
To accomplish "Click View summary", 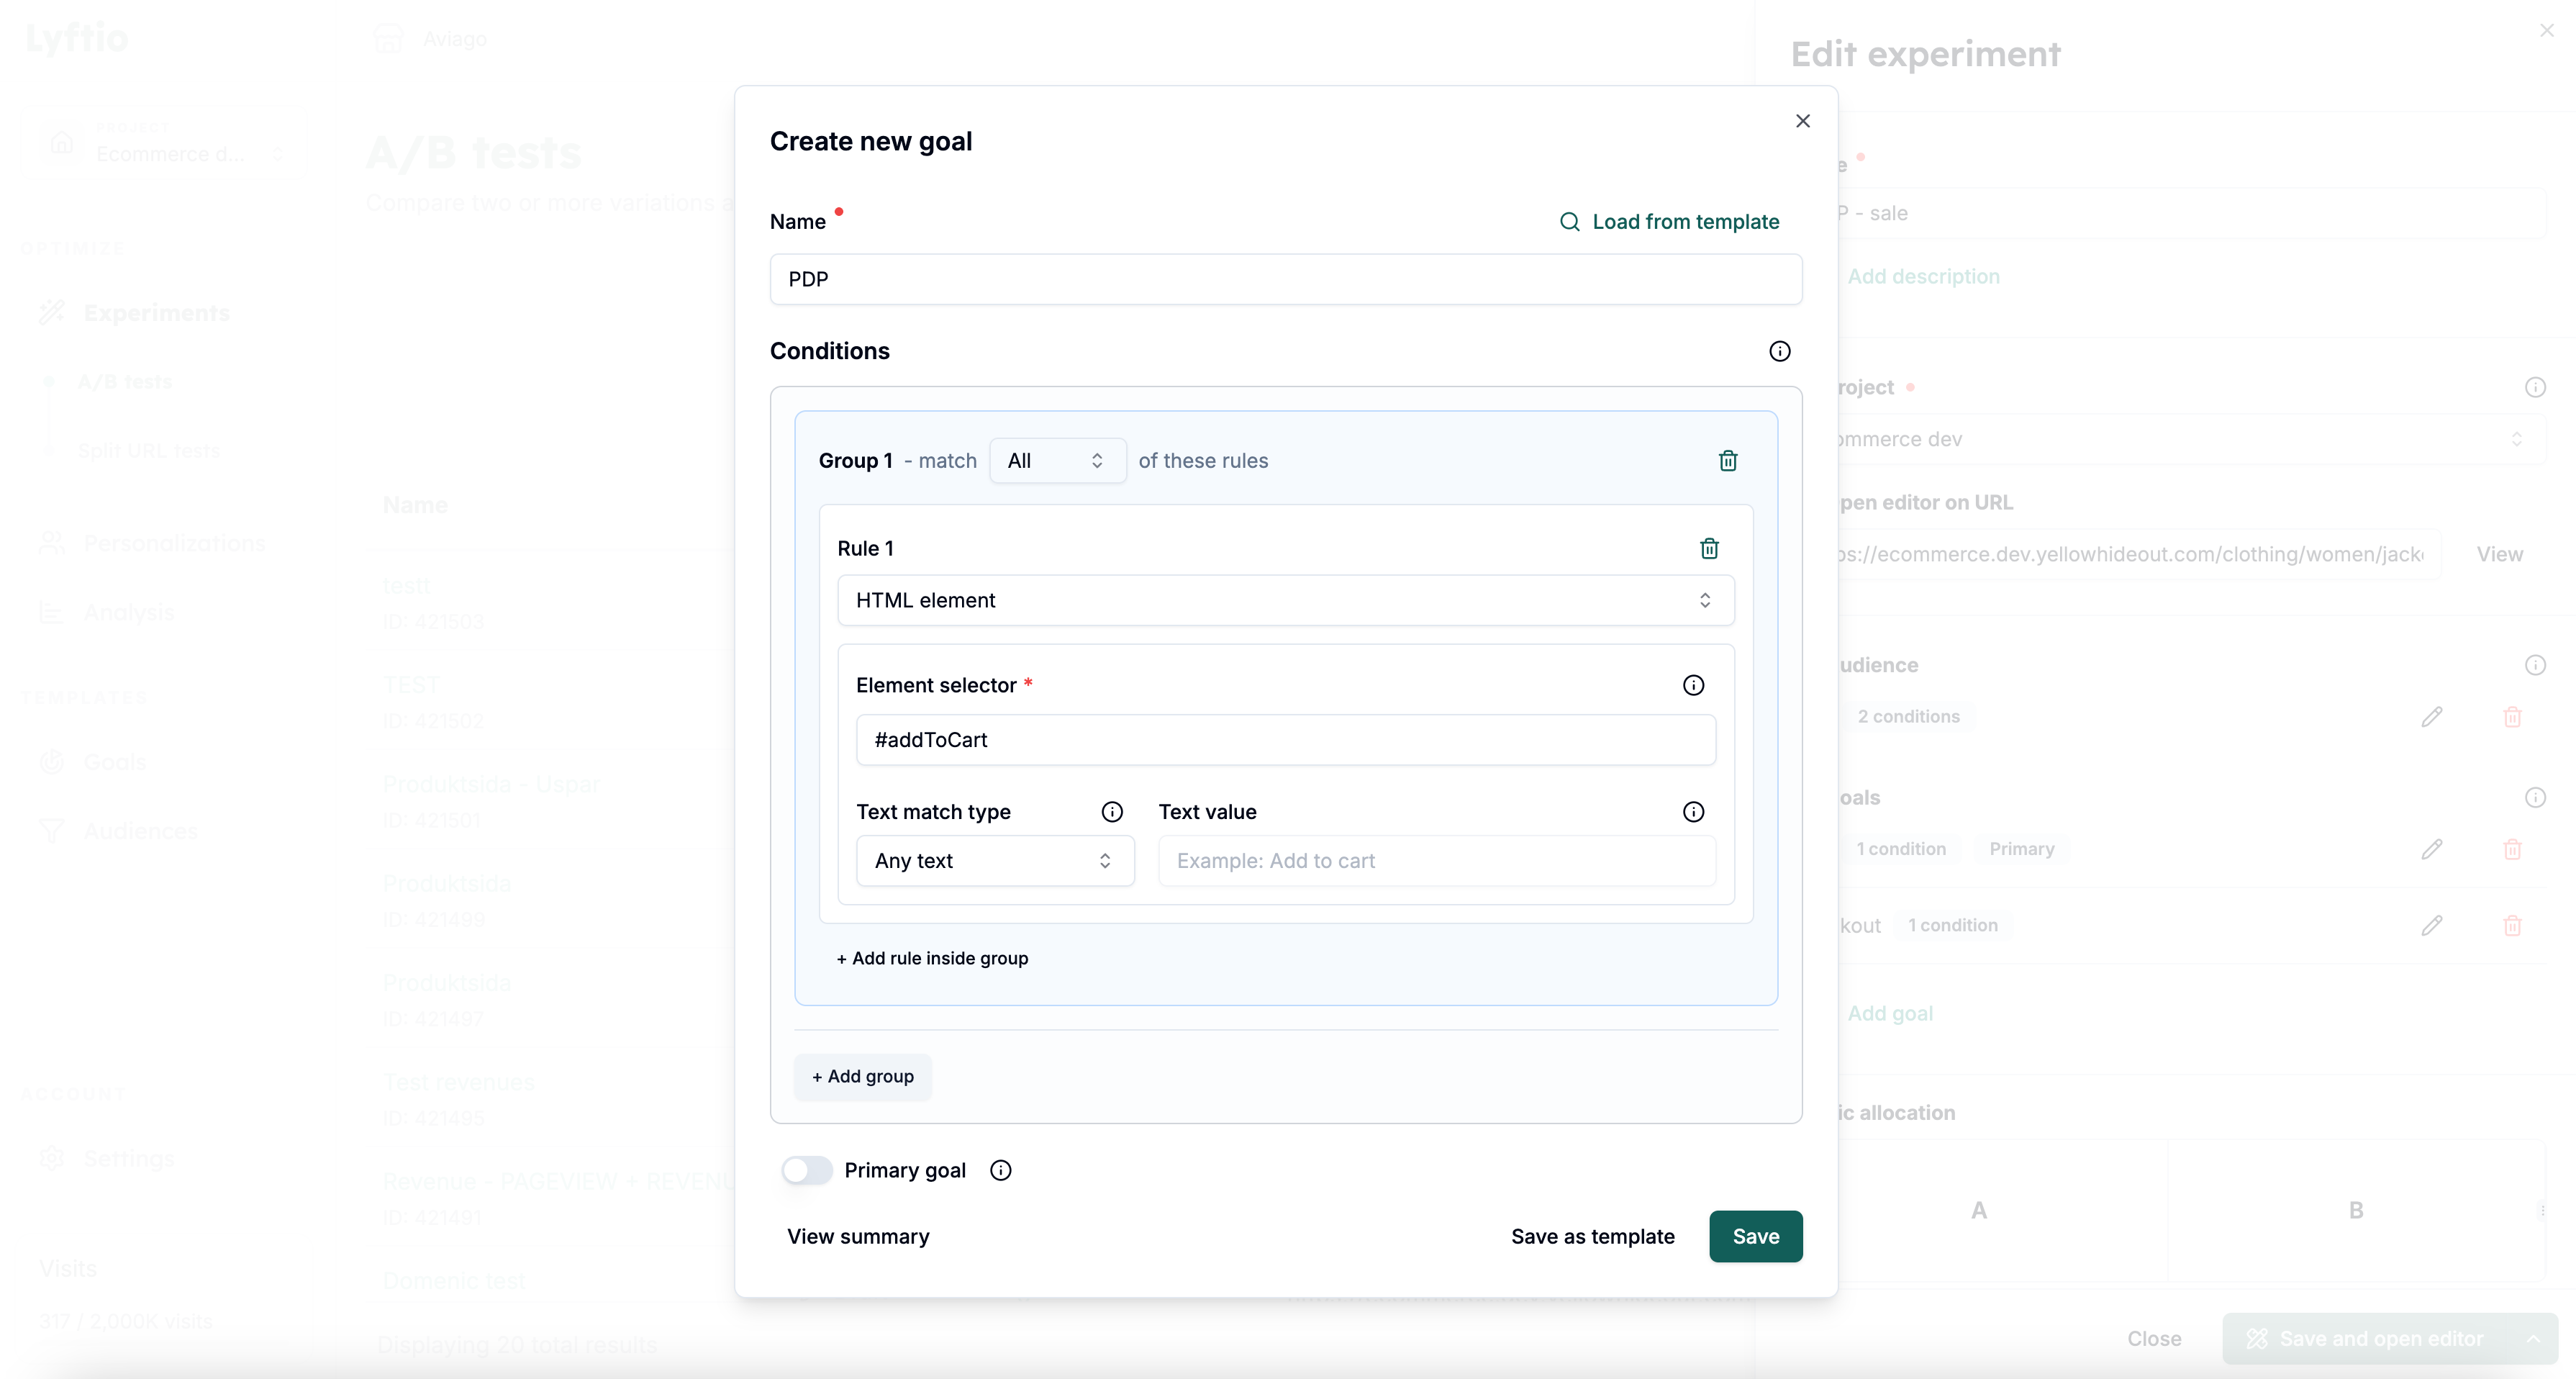I will (858, 1237).
